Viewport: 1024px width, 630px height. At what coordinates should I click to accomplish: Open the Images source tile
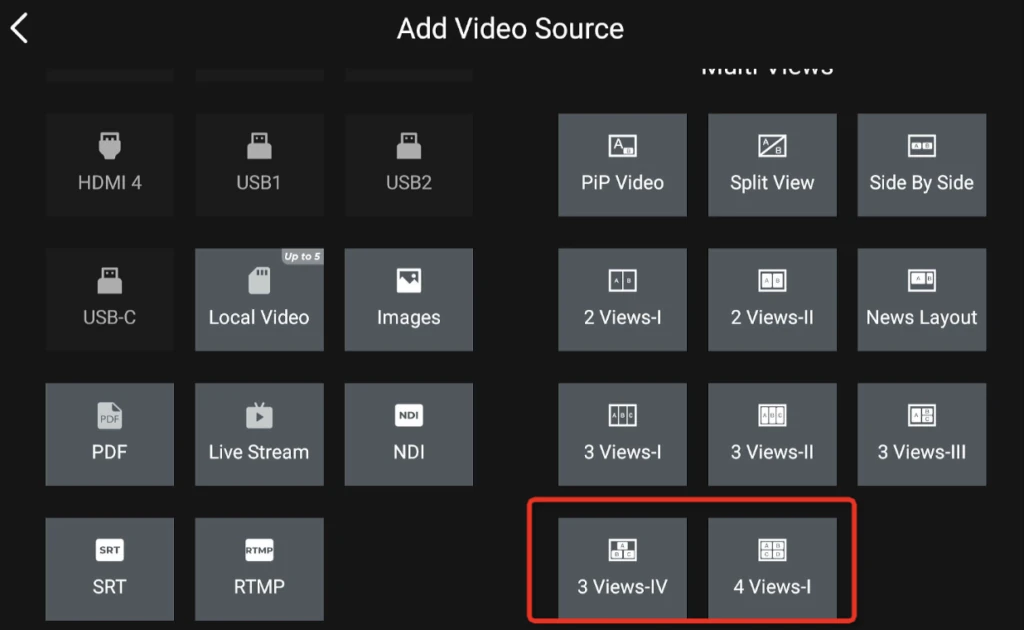coord(408,300)
